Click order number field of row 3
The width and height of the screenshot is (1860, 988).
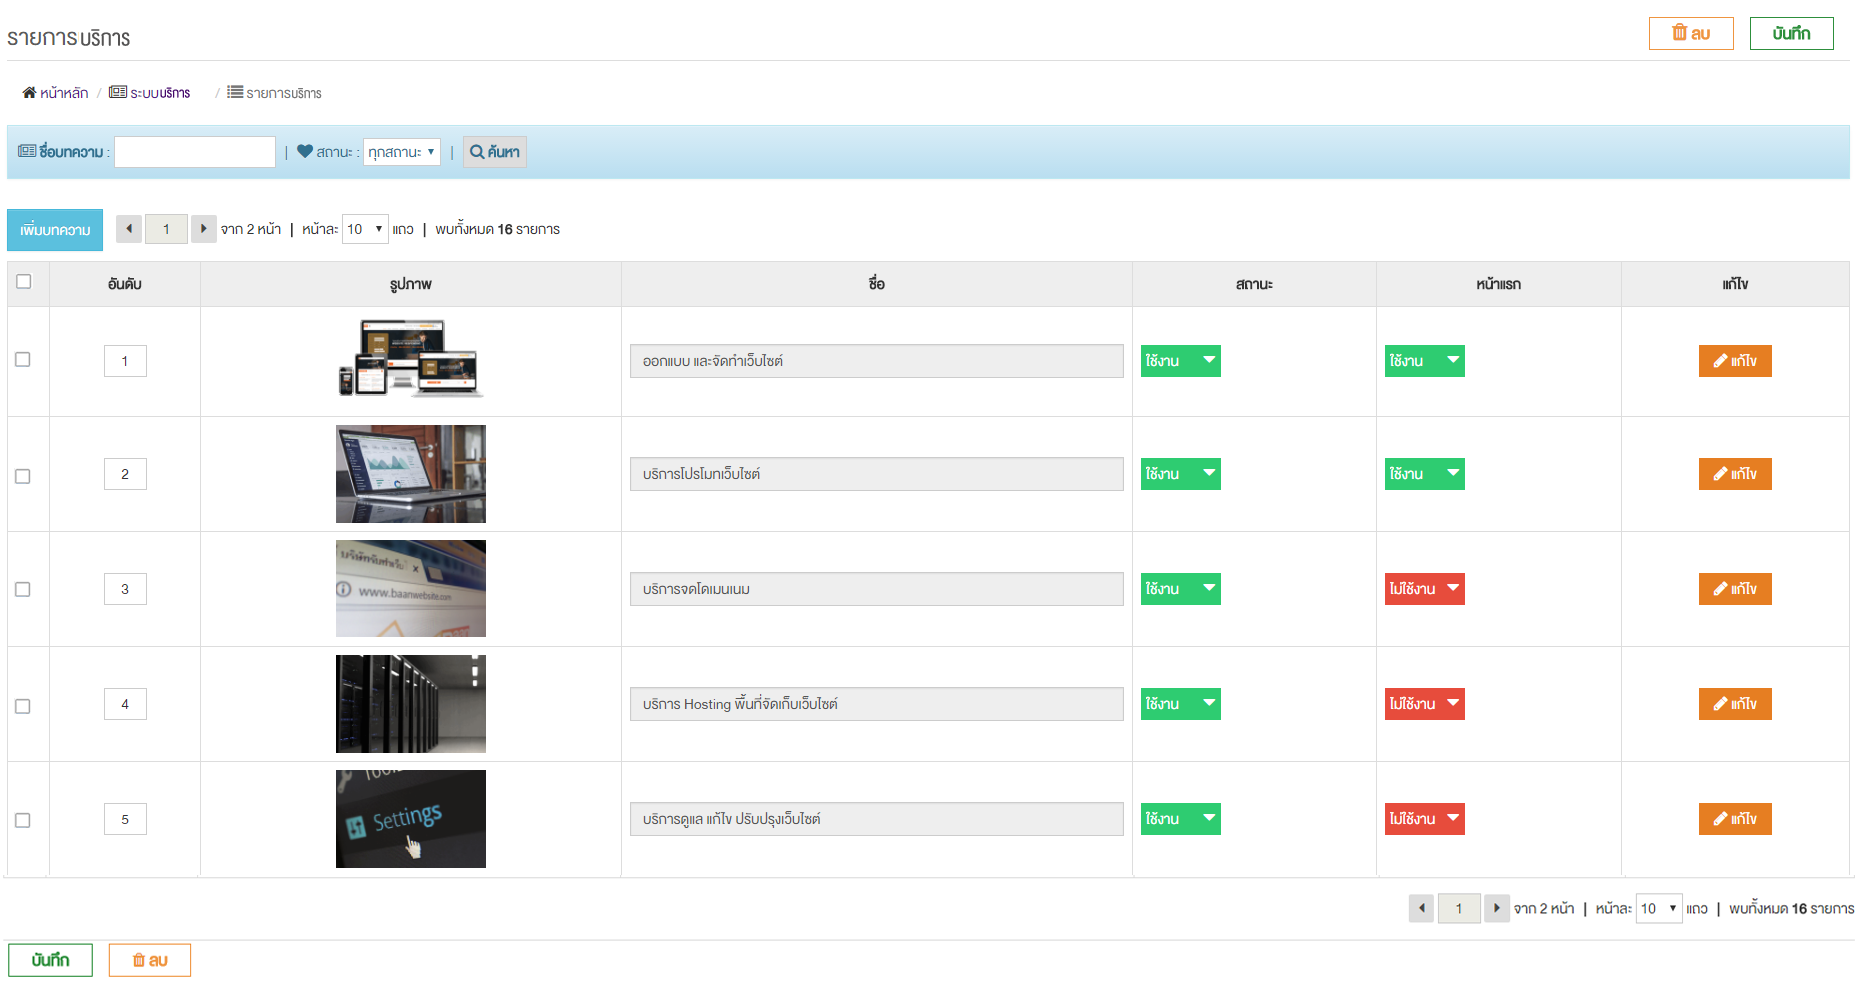pyautogui.click(x=125, y=589)
